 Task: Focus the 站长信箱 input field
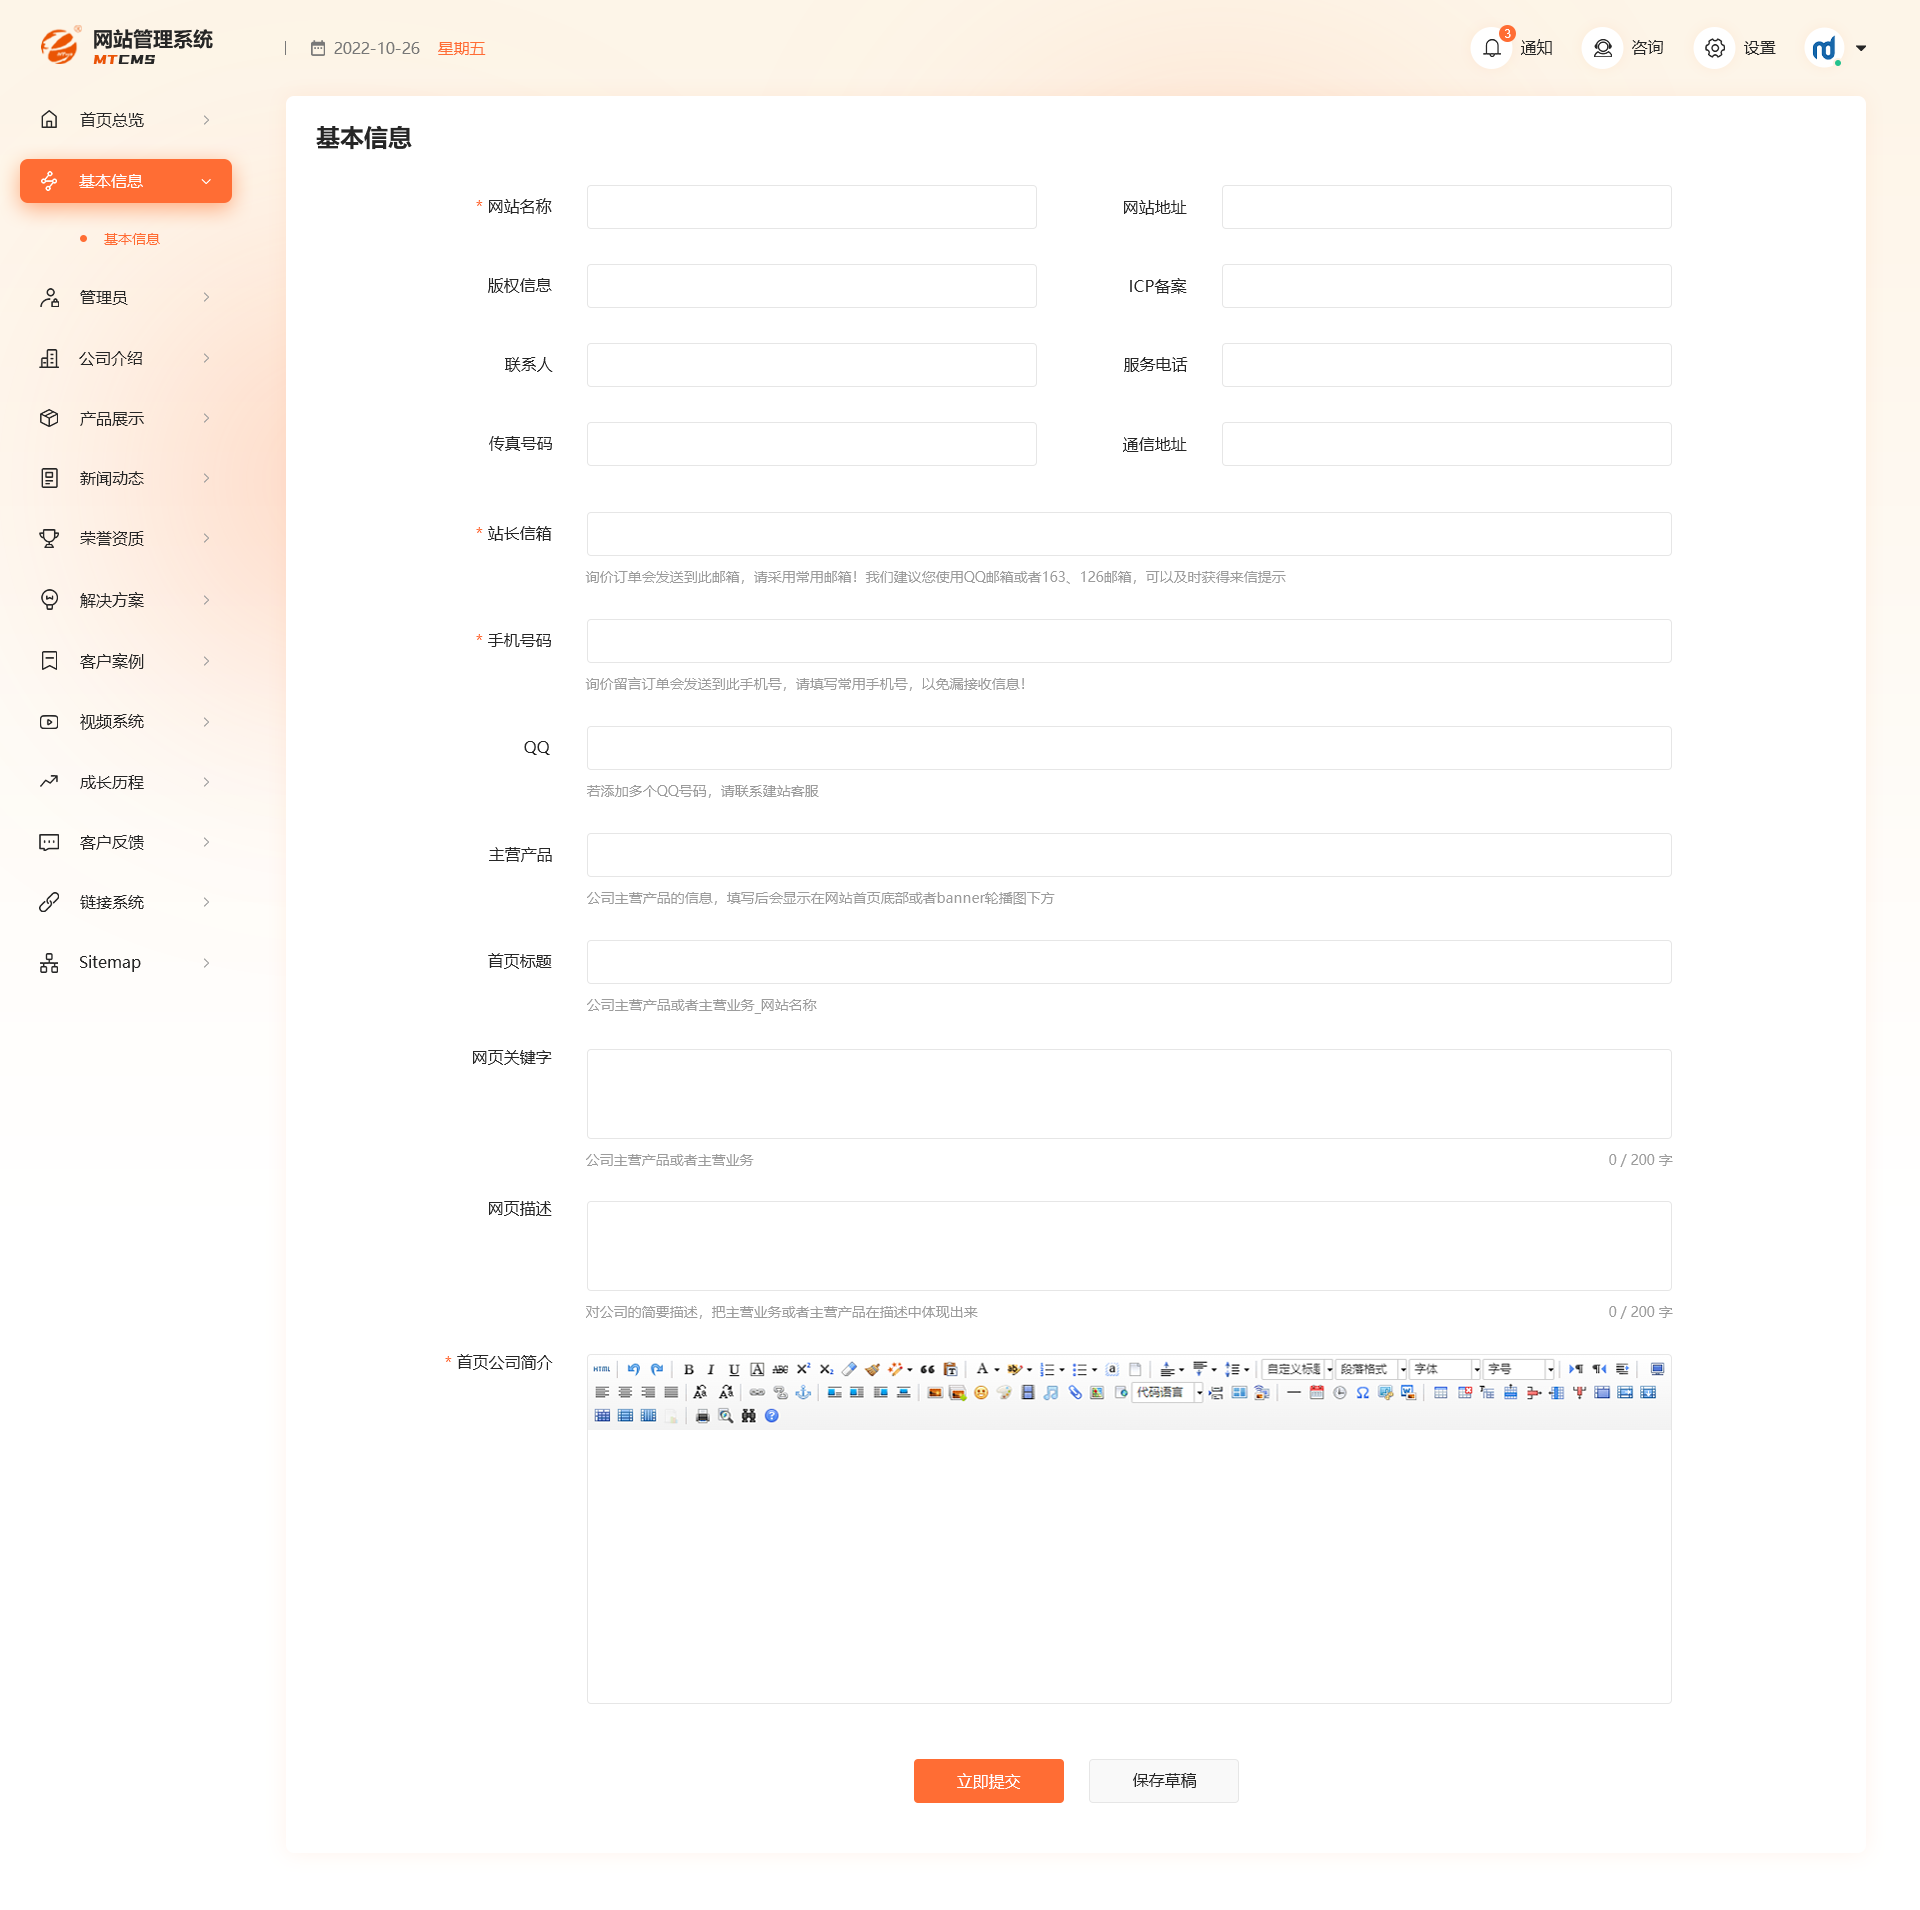pos(1129,534)
